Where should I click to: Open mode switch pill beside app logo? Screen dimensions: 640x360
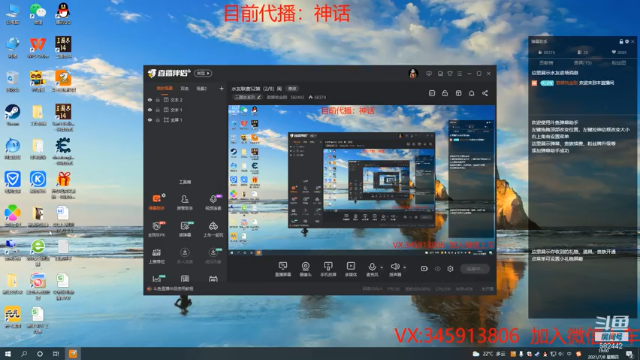tap(203, 73)
